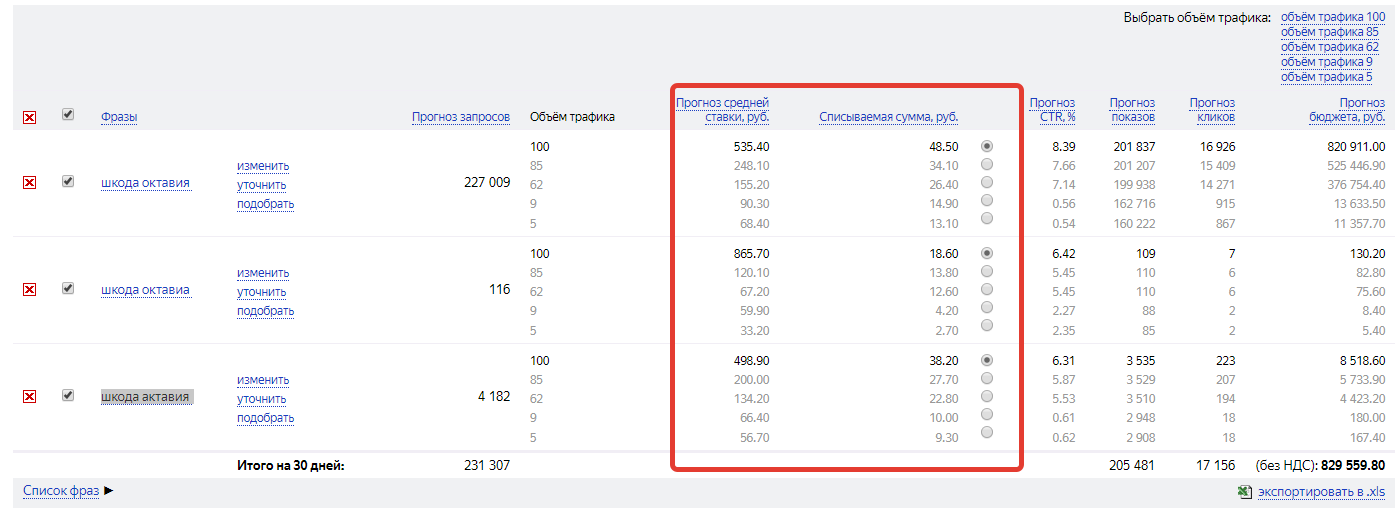Sort by Прогноз бюджета column header

tap(1347, 109)
